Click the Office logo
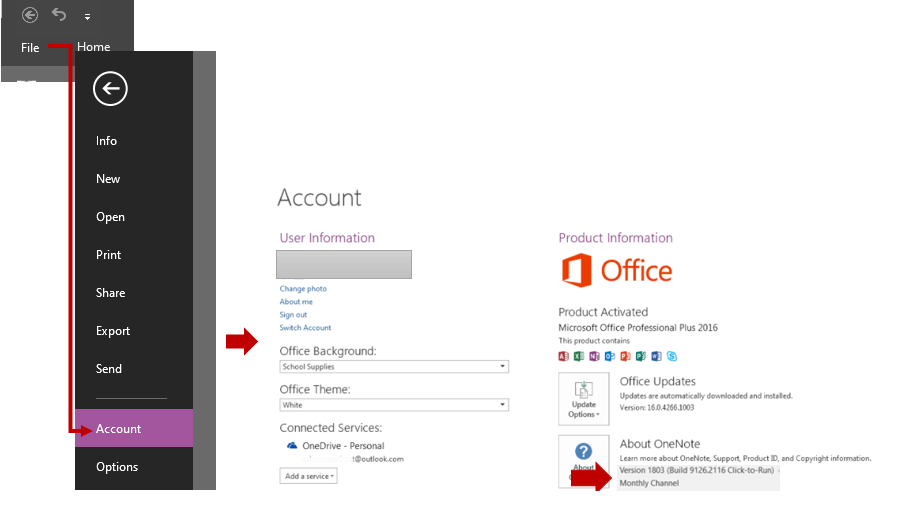Image resolution: width=903 pixels, height=514 pixels. click(x=617, y=271)
